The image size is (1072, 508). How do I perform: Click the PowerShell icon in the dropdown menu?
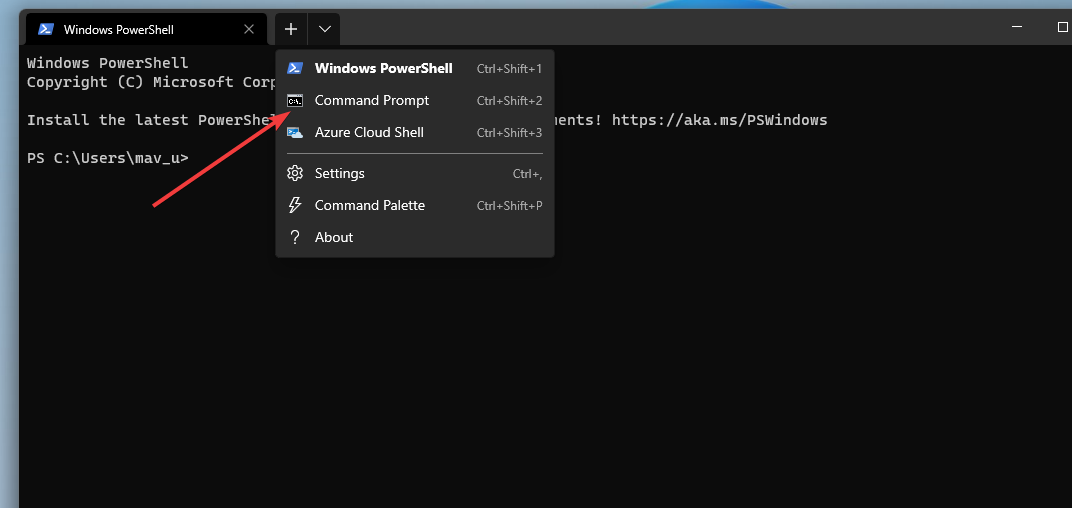coord(295,68)
